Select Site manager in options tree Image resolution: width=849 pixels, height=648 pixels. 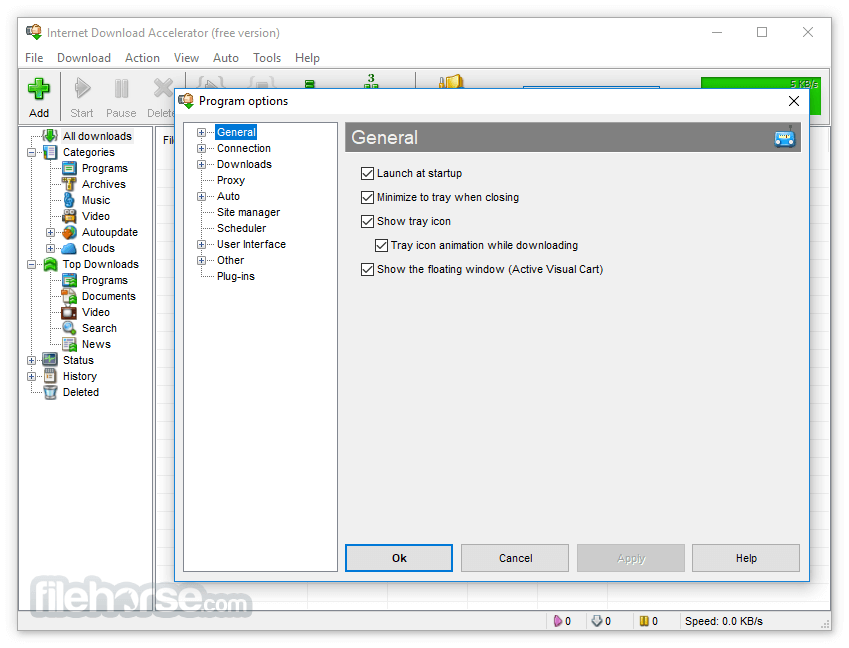tap(249, 212)
